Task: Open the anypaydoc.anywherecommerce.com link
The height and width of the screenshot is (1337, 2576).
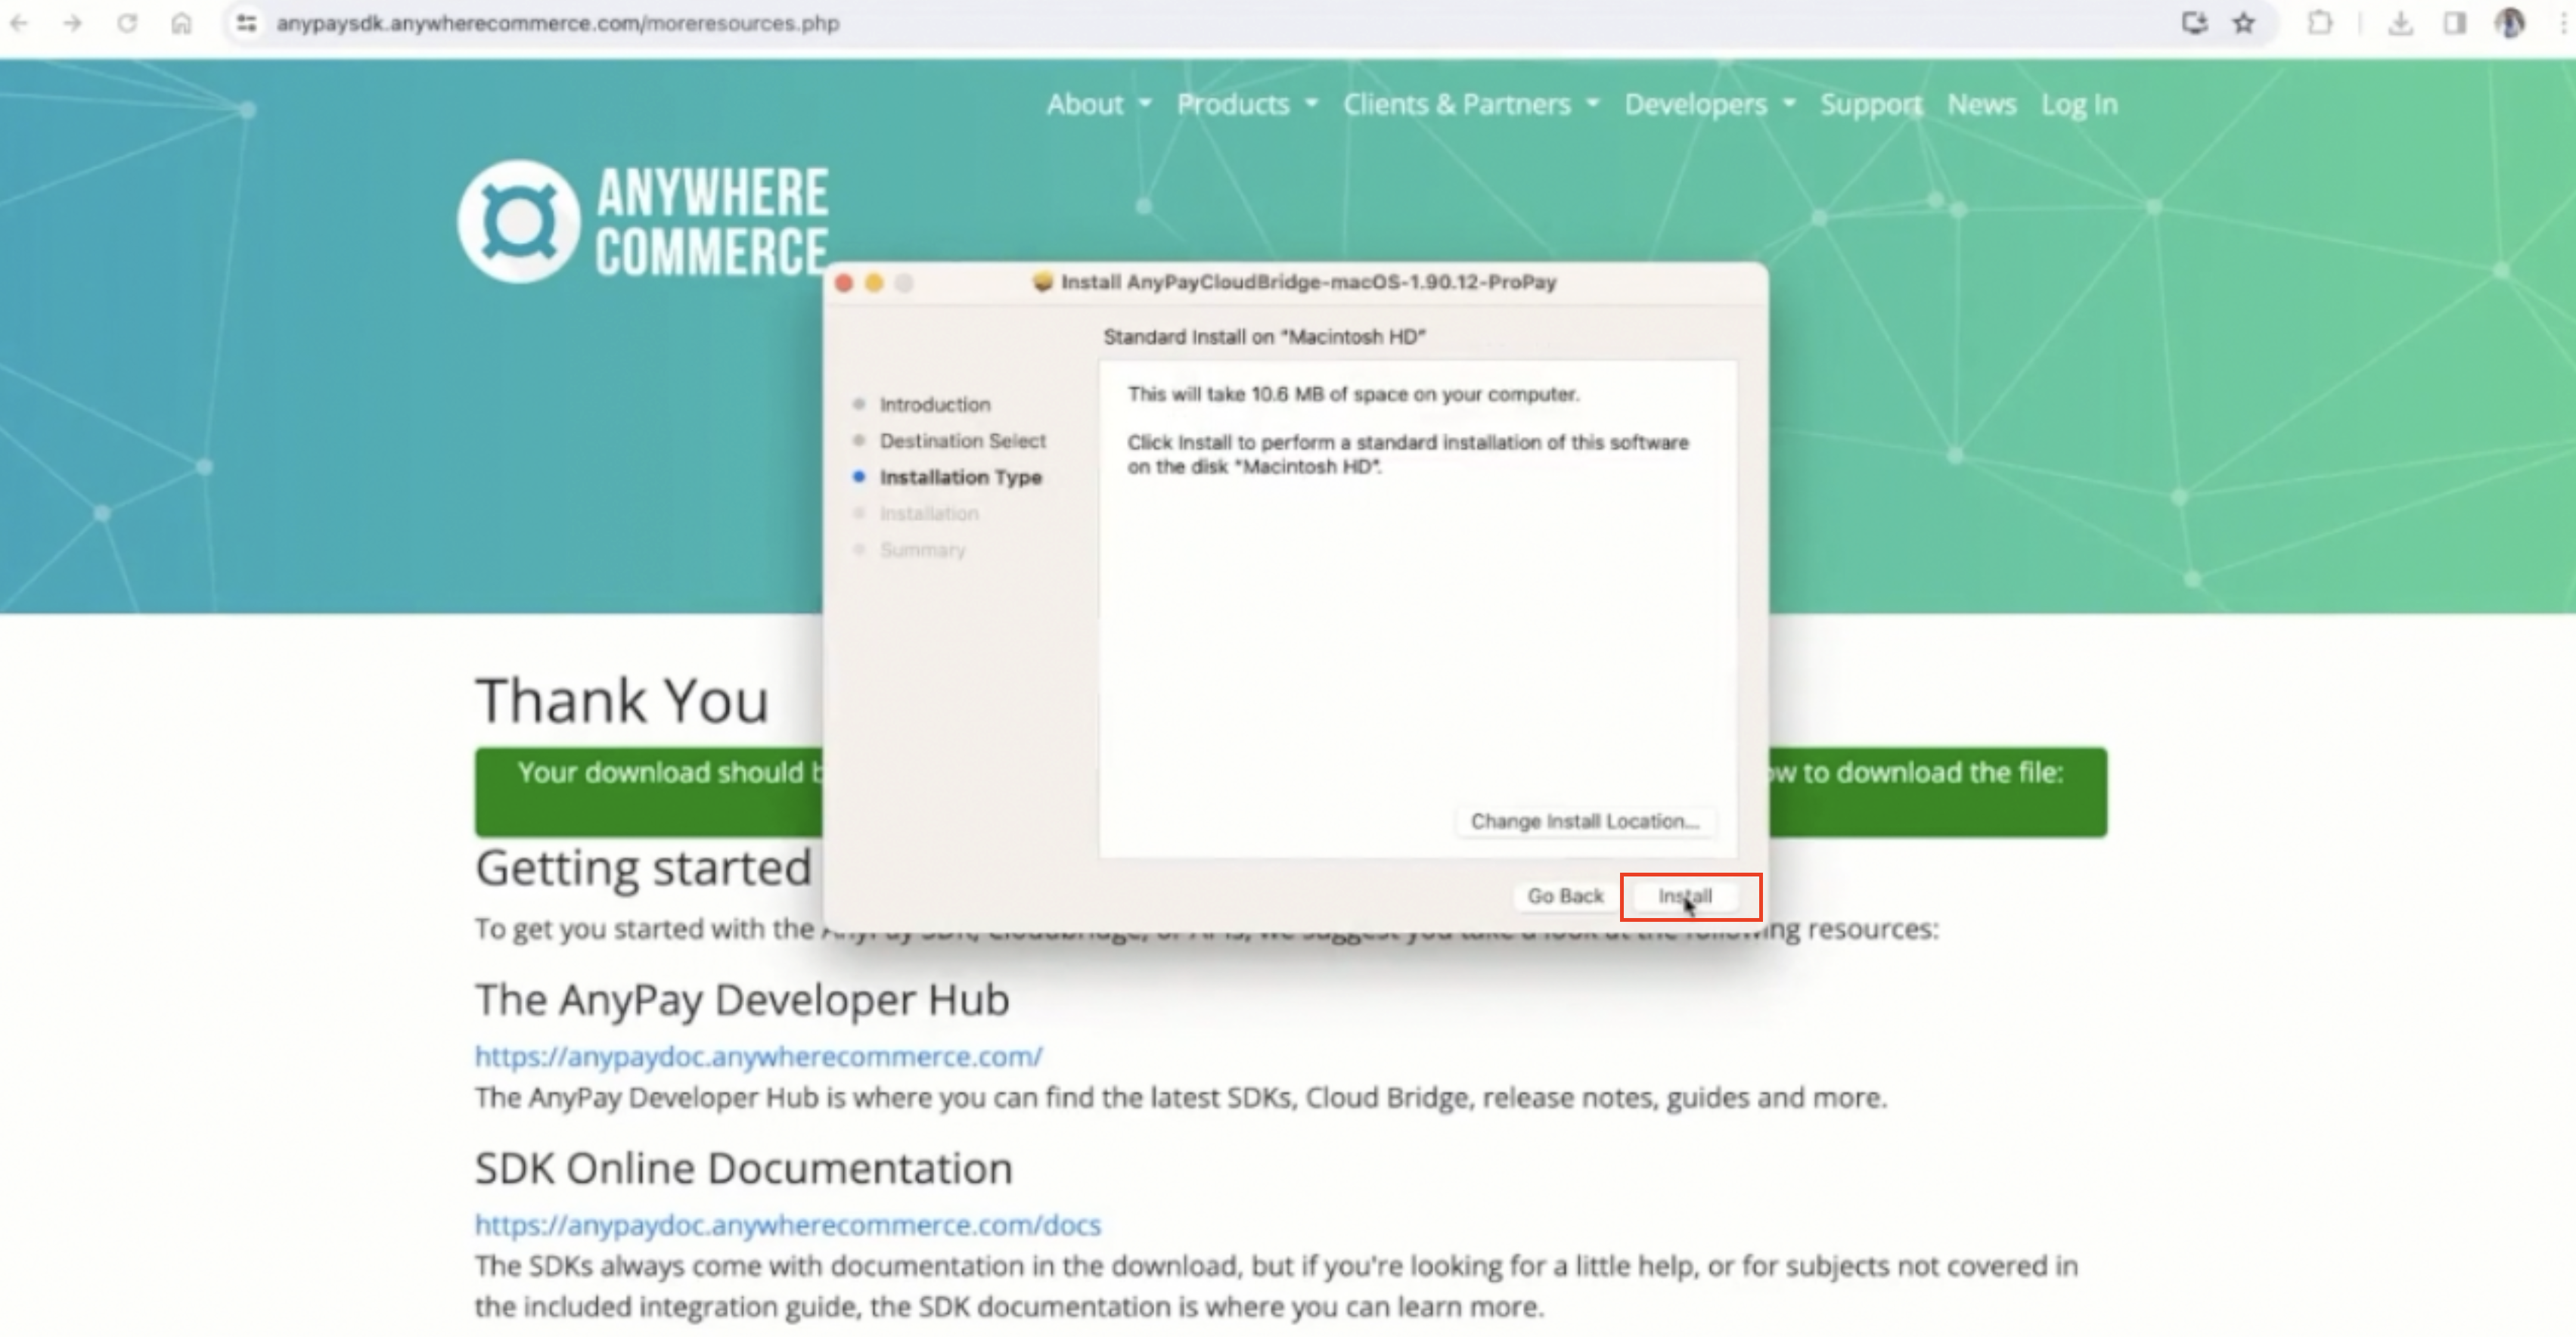Action: [x=759, y=1057]
